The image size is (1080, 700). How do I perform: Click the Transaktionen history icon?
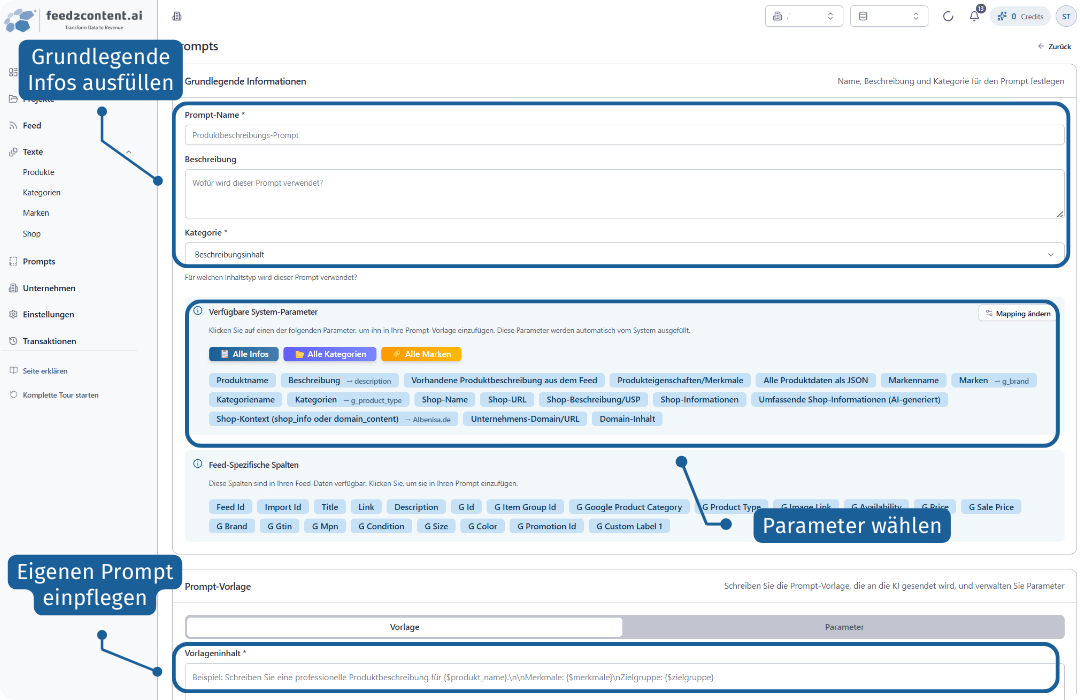(x=13, y=341)
